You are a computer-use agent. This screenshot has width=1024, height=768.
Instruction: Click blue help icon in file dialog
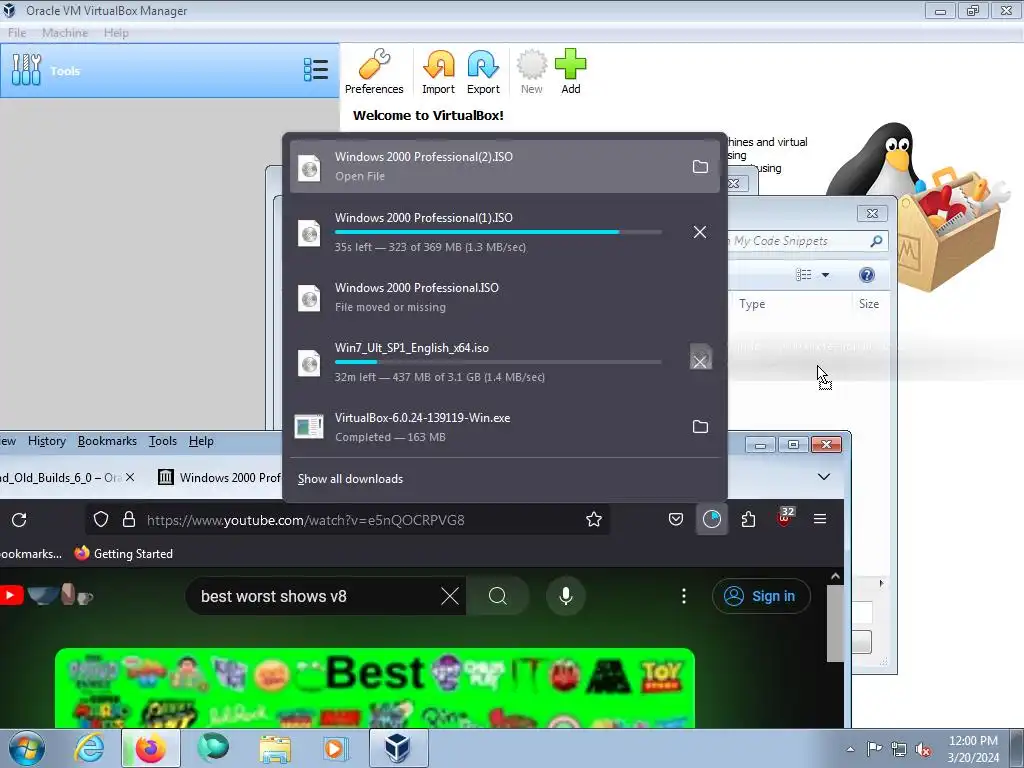(867, 275)
